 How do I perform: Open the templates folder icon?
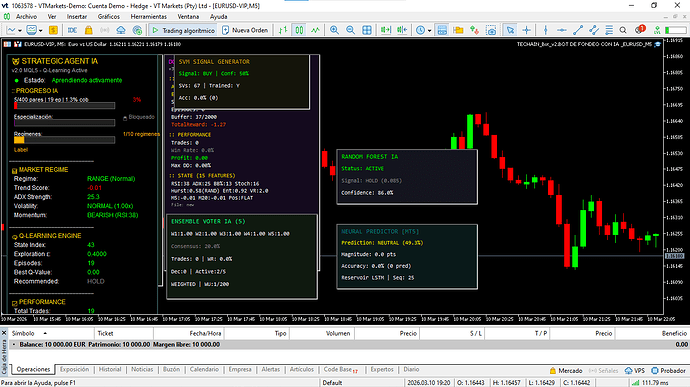(458, 30)
